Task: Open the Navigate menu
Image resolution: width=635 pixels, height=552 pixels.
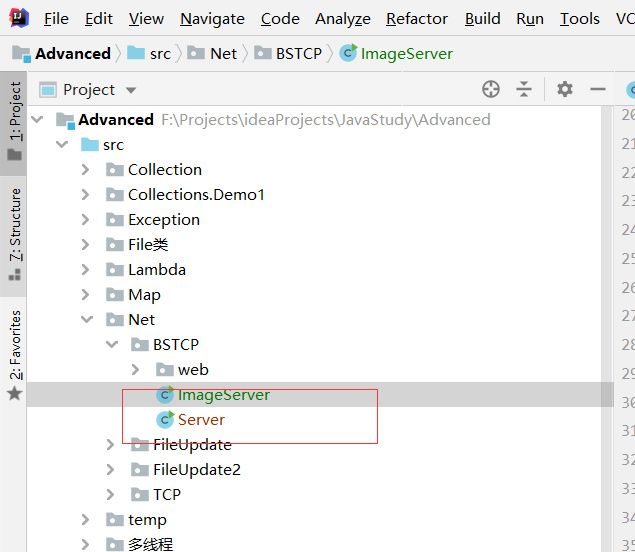Action: [212, 19]
